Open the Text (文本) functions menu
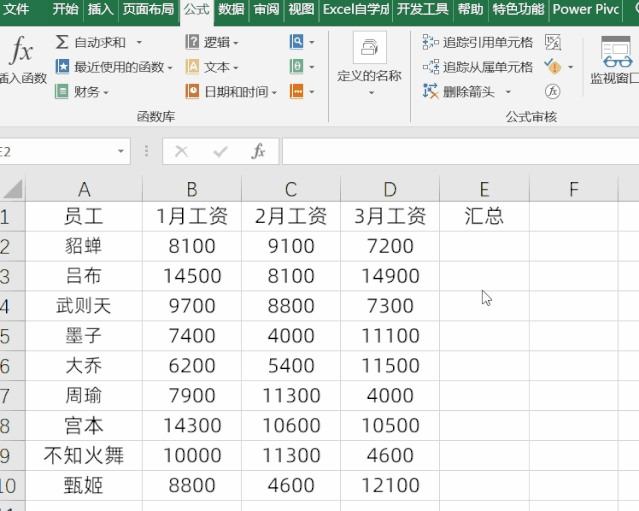The width and height of the screenshot is (639, 511). [208, 67]
